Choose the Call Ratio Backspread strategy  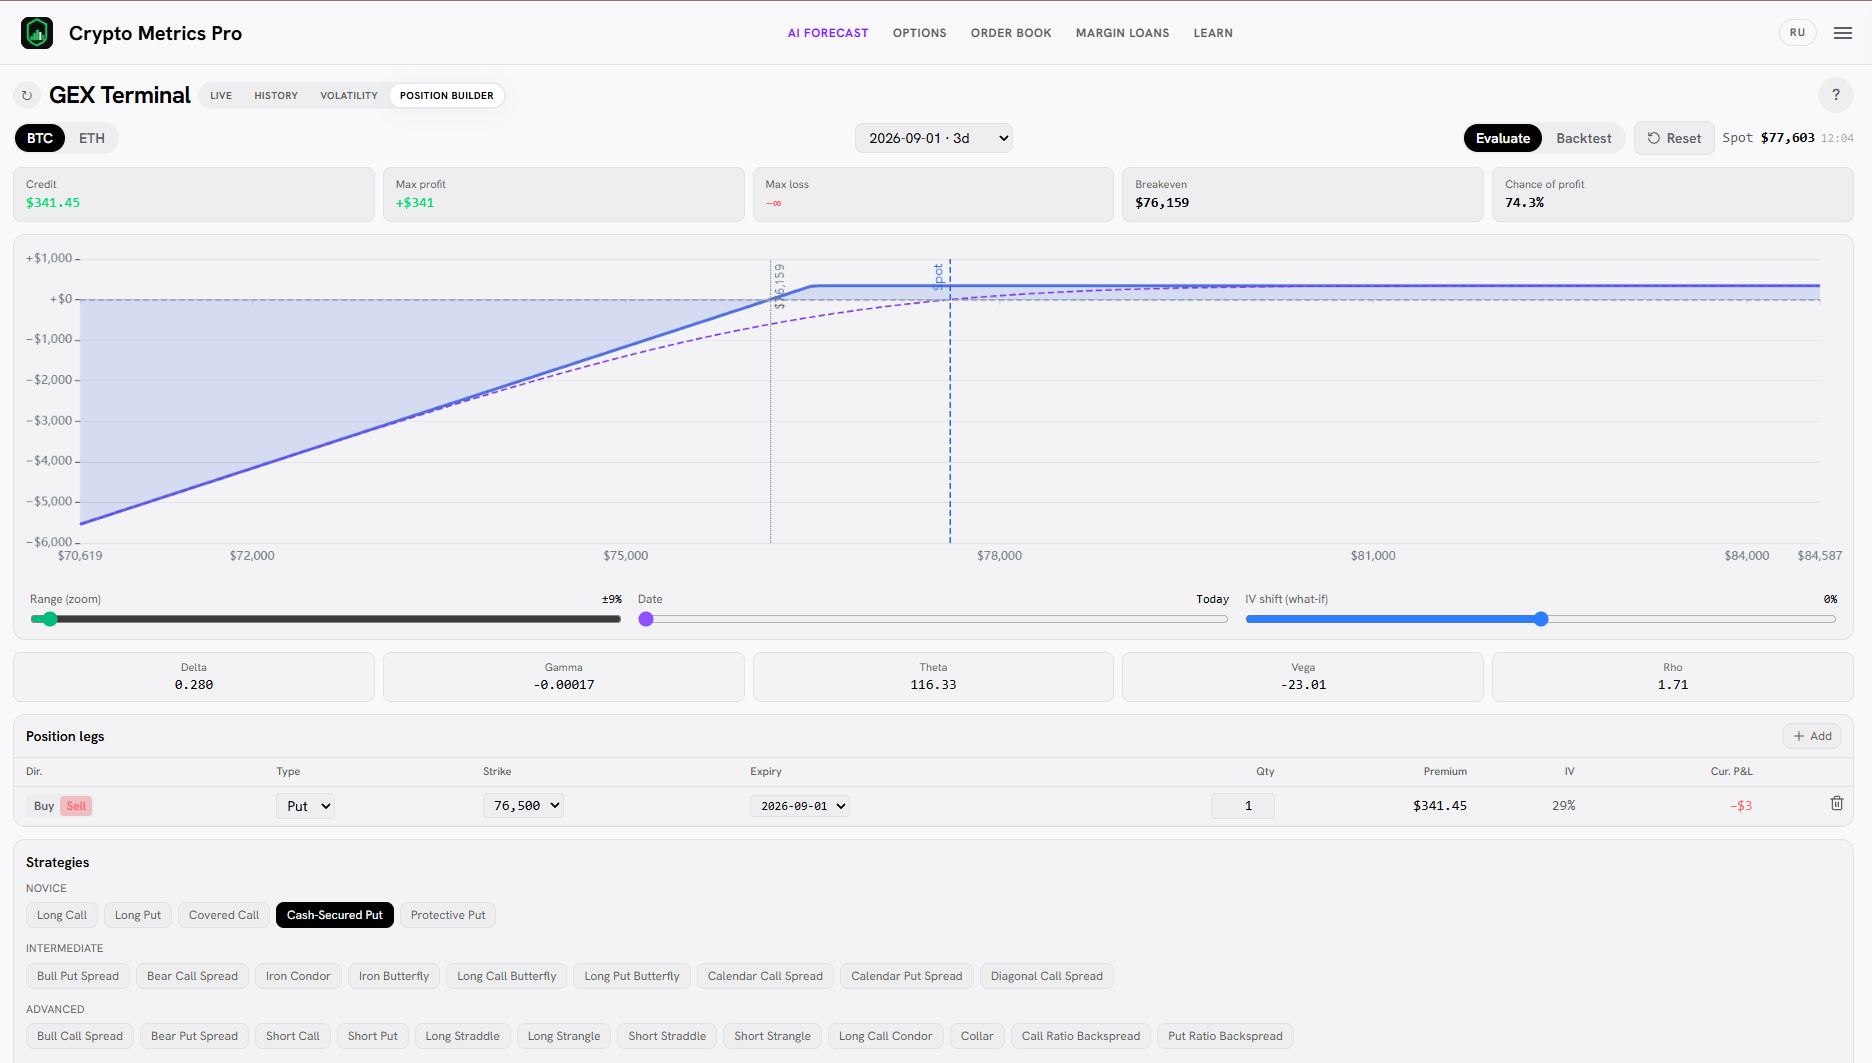1081,1036
